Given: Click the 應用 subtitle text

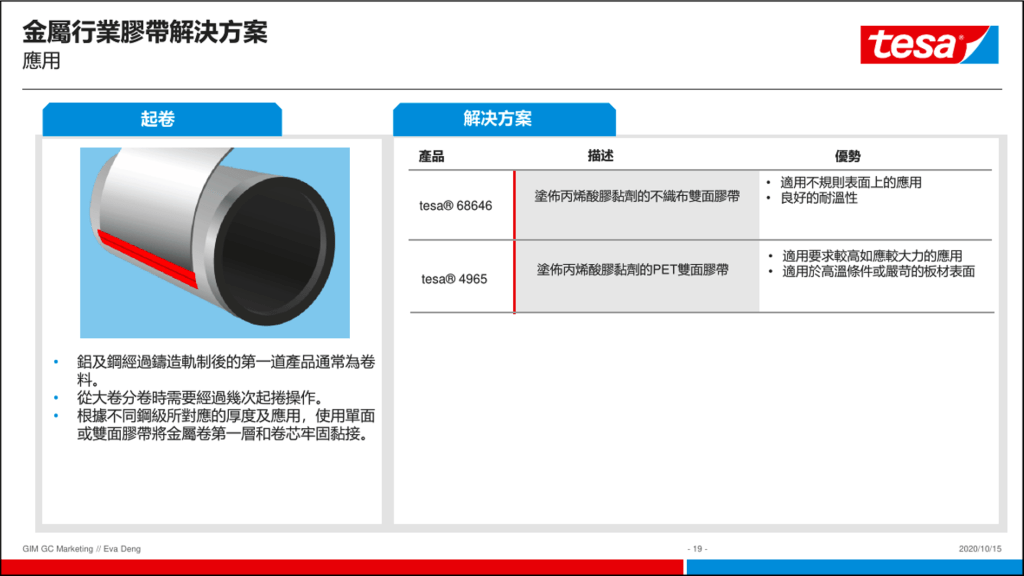Looking at the screenshot, I should coord(41,61).
